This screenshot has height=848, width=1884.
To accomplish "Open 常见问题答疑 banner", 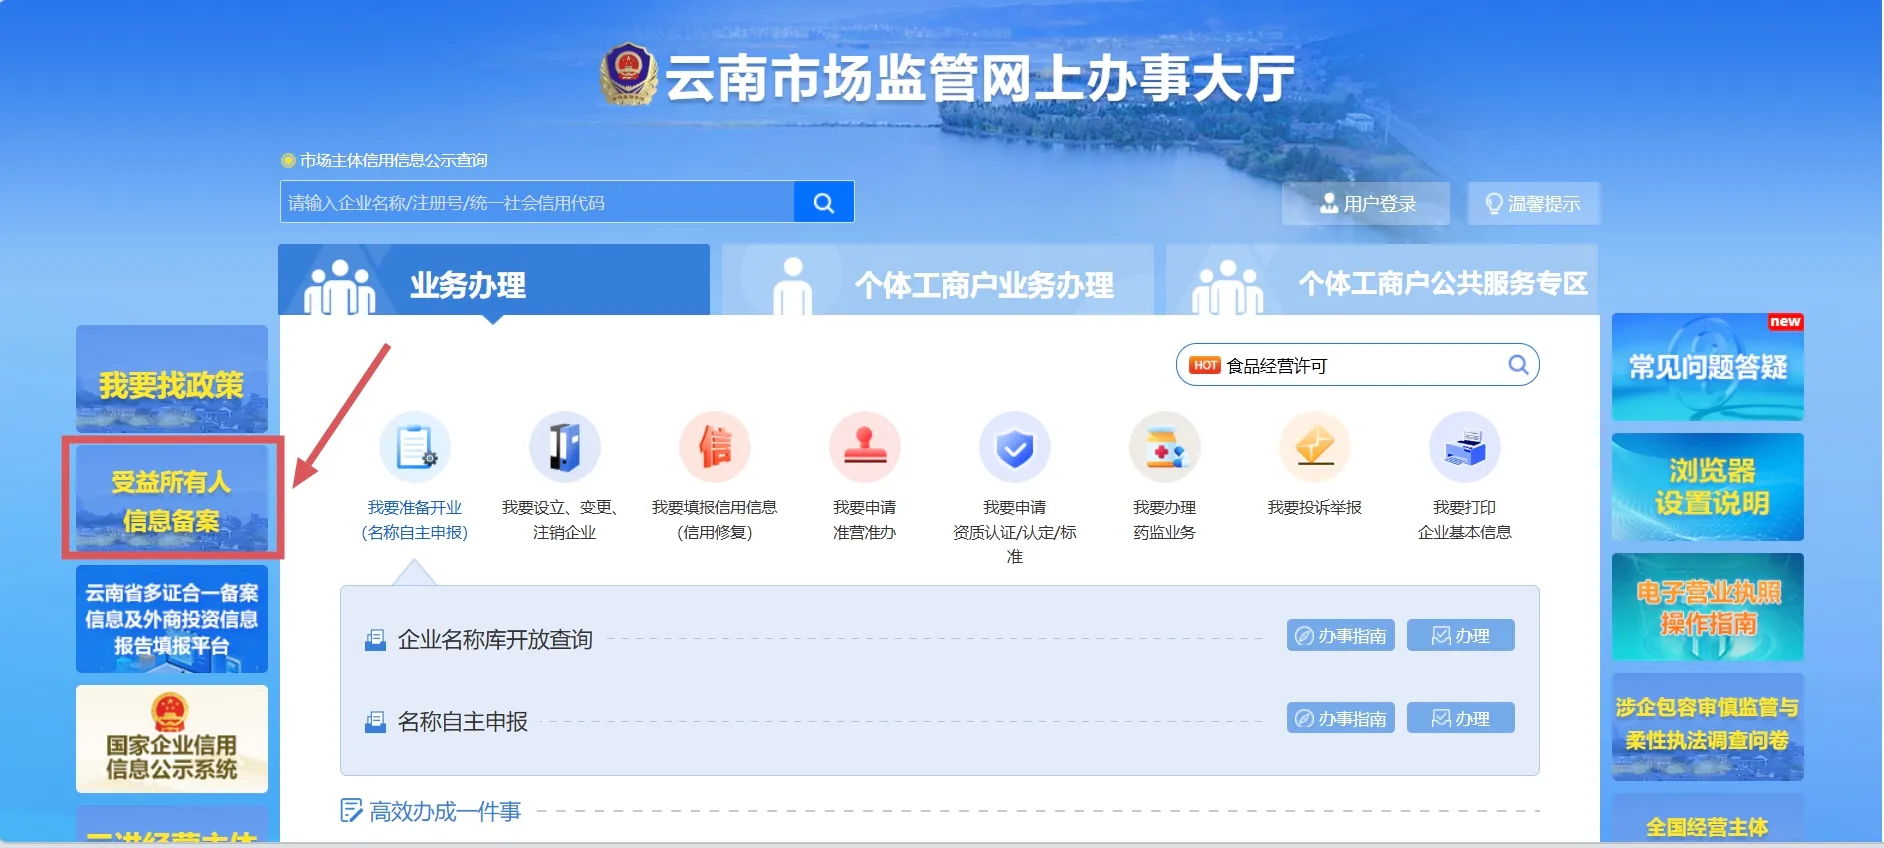I will pos(1708,367).
